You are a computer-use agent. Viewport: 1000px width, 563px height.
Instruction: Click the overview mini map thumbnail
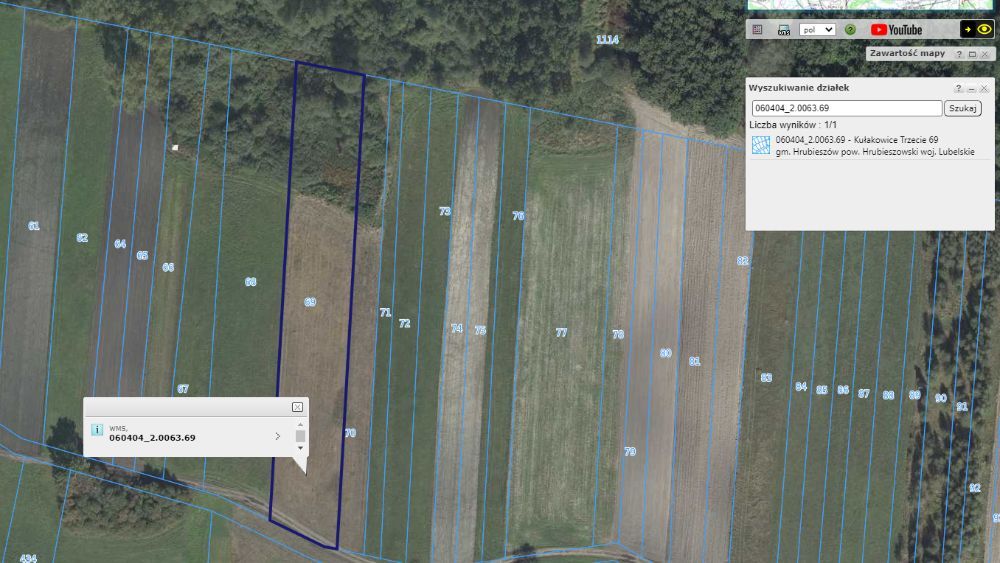[x=870, y=4]
